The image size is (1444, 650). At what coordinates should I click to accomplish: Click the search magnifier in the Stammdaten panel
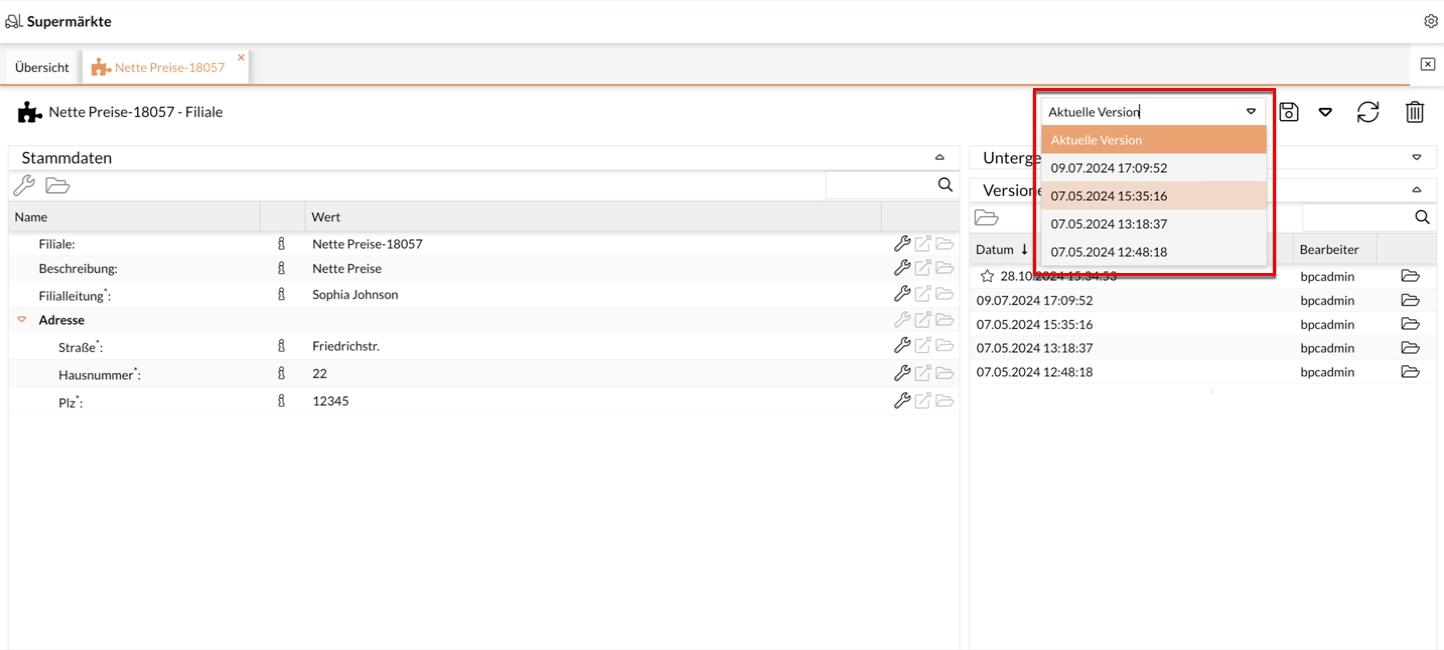945,185
